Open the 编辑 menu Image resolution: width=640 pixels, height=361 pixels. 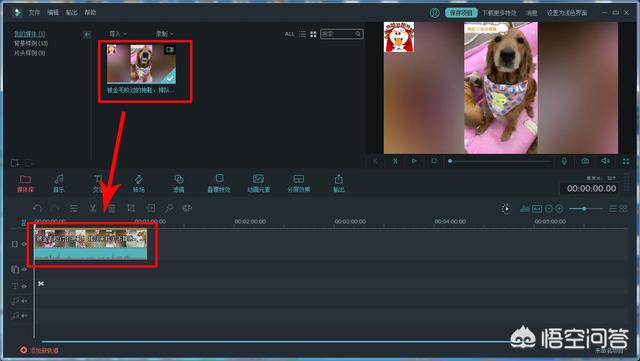pos(53,13)
